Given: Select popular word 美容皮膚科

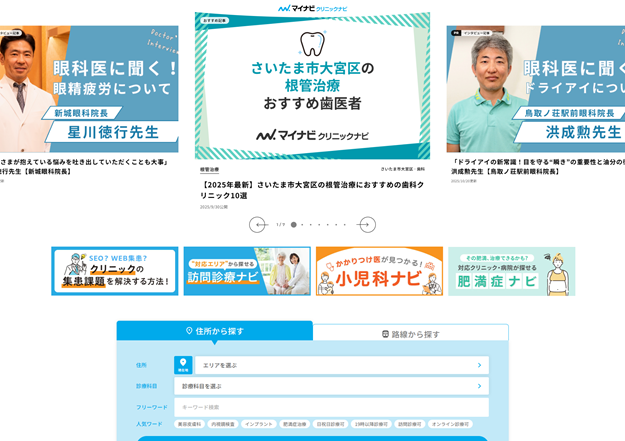Looking at the screenshot, I should click(x=189, y=424).
